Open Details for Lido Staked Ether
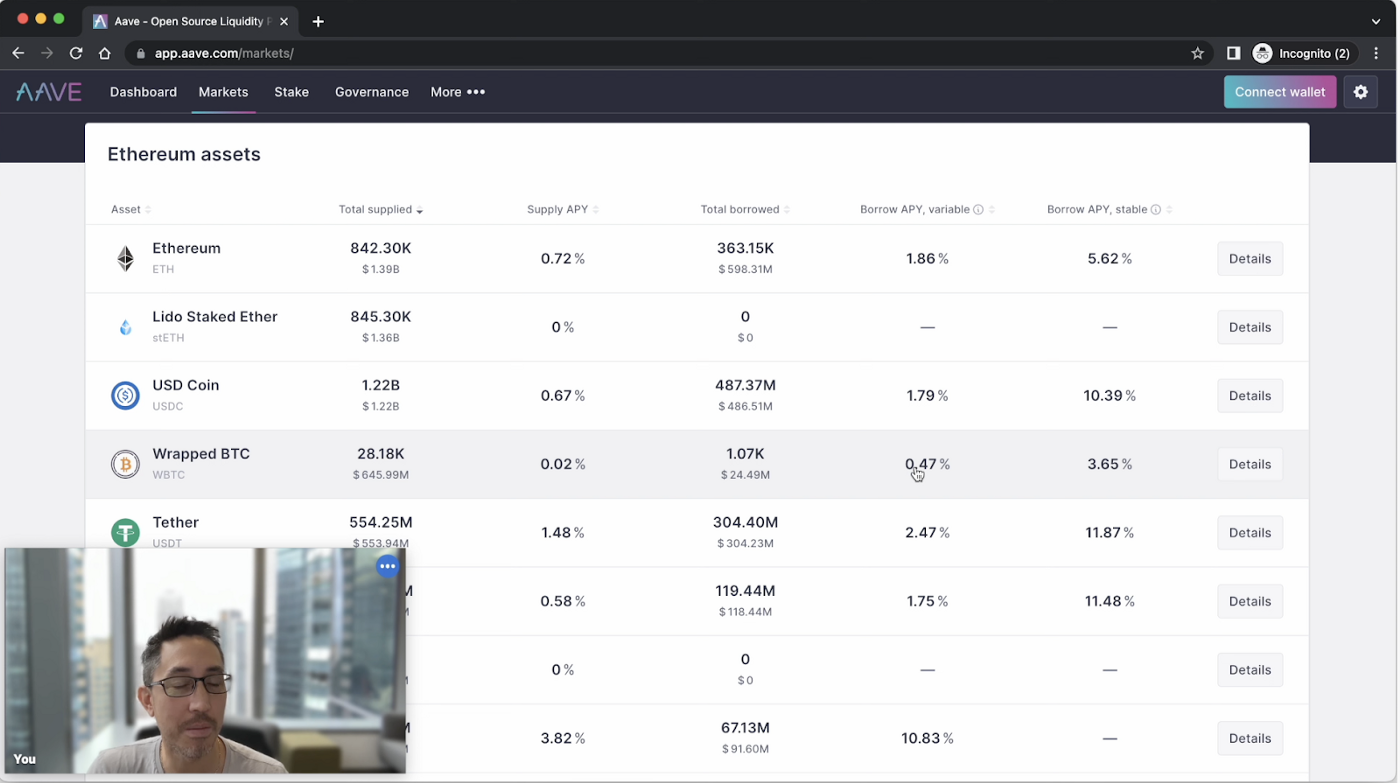Viewport: 1400px width, 783px height. click(x=1250, y=327)
